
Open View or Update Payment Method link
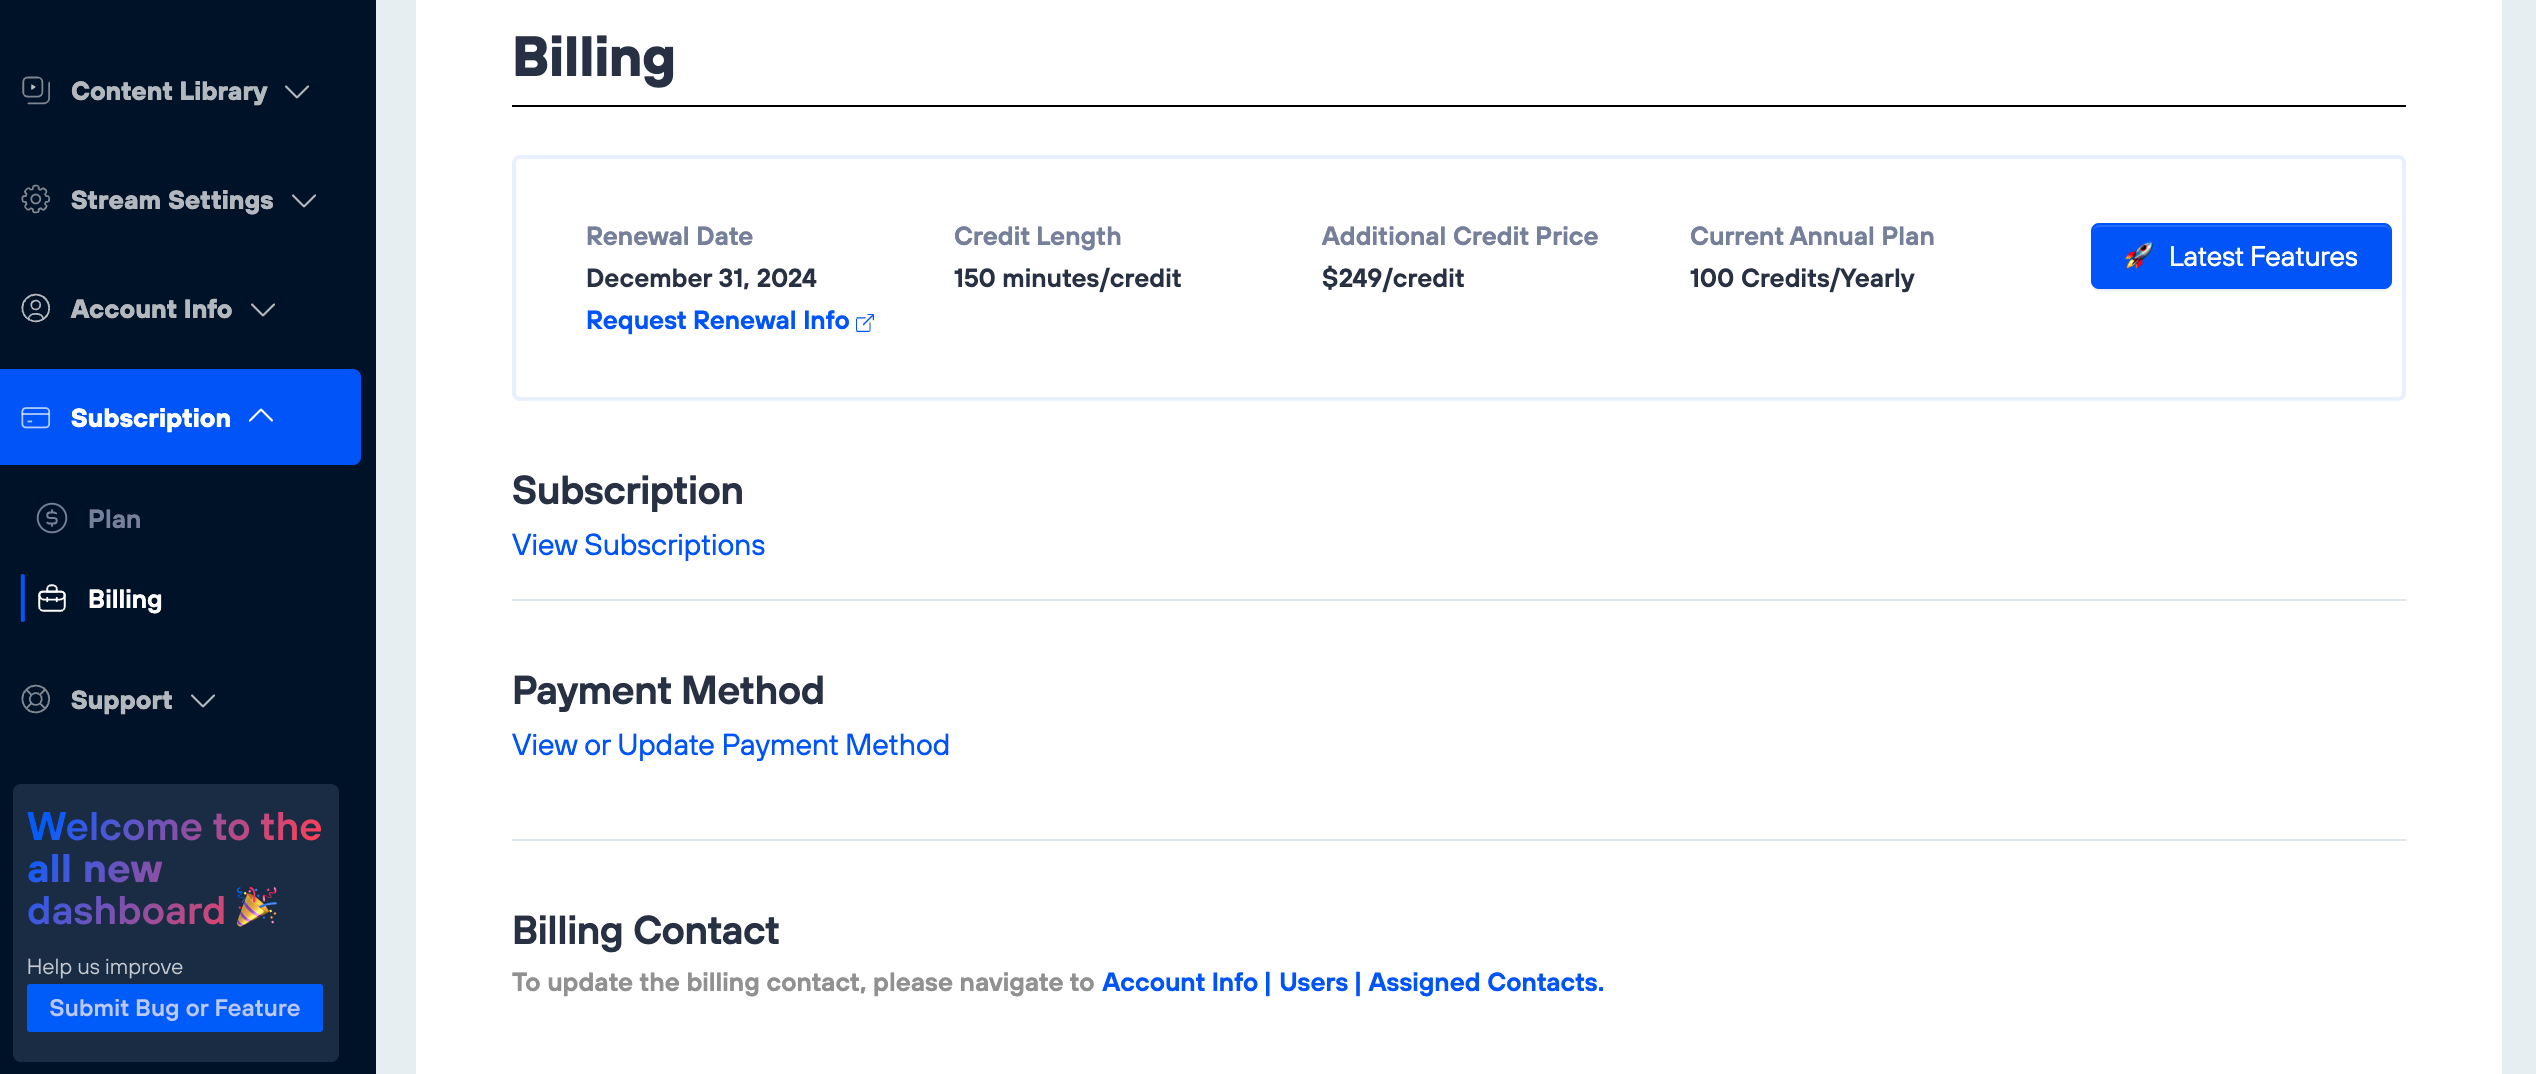[x=730, y=745]
